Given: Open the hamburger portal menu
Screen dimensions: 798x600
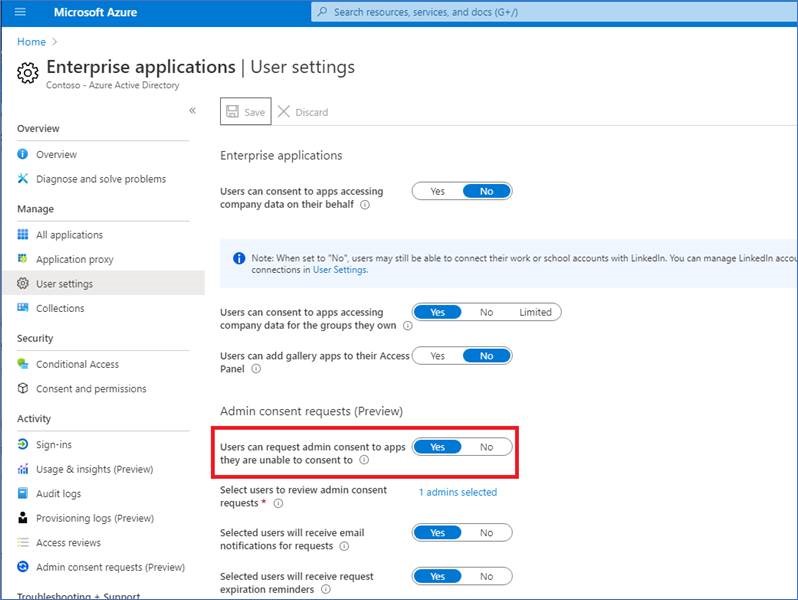Looking at the screenshot, I should 20,12.
